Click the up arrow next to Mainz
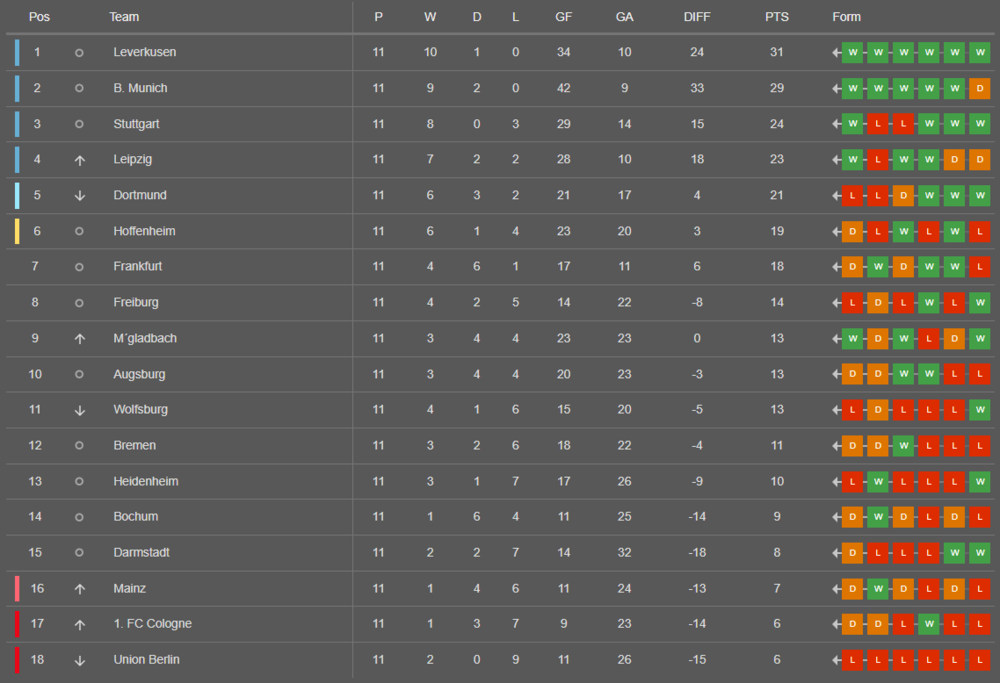Screen dimensions: 1000x683 79,589
